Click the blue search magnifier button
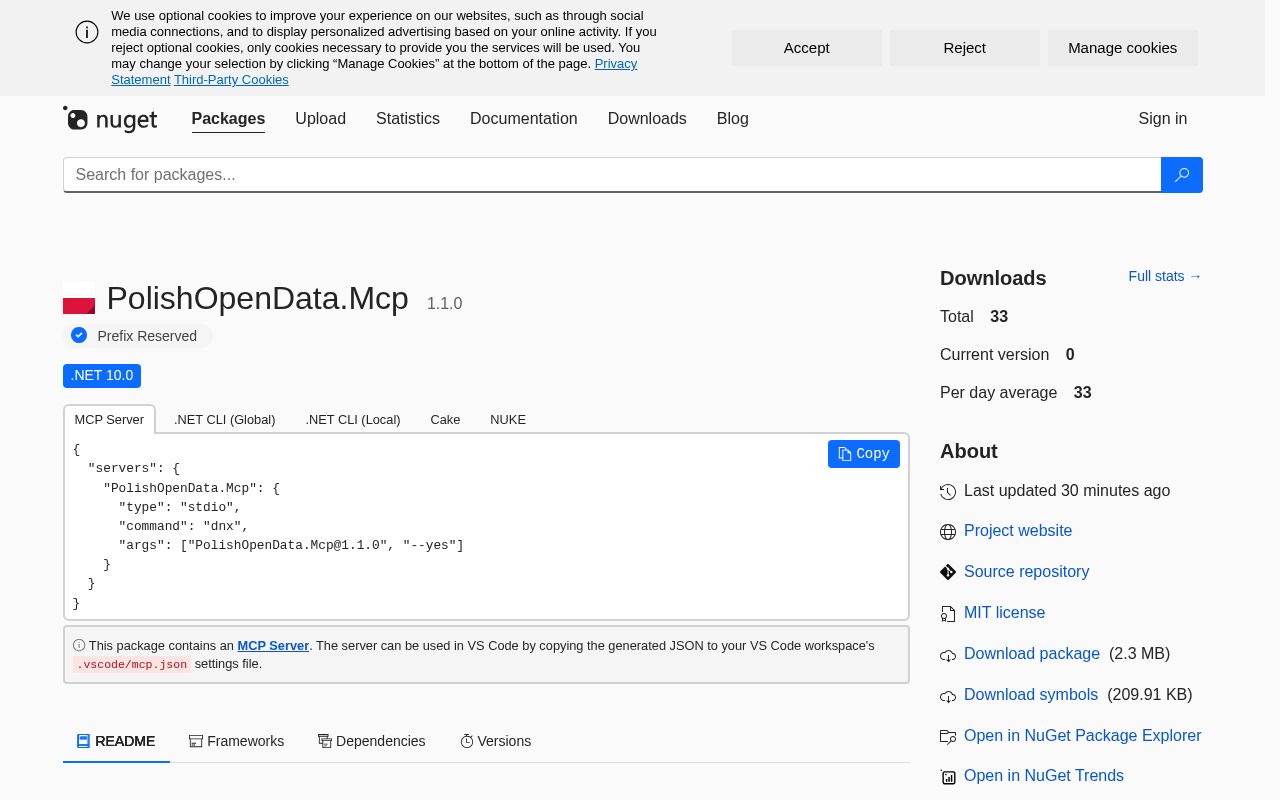The image size is (1280, 800). 1181,175
